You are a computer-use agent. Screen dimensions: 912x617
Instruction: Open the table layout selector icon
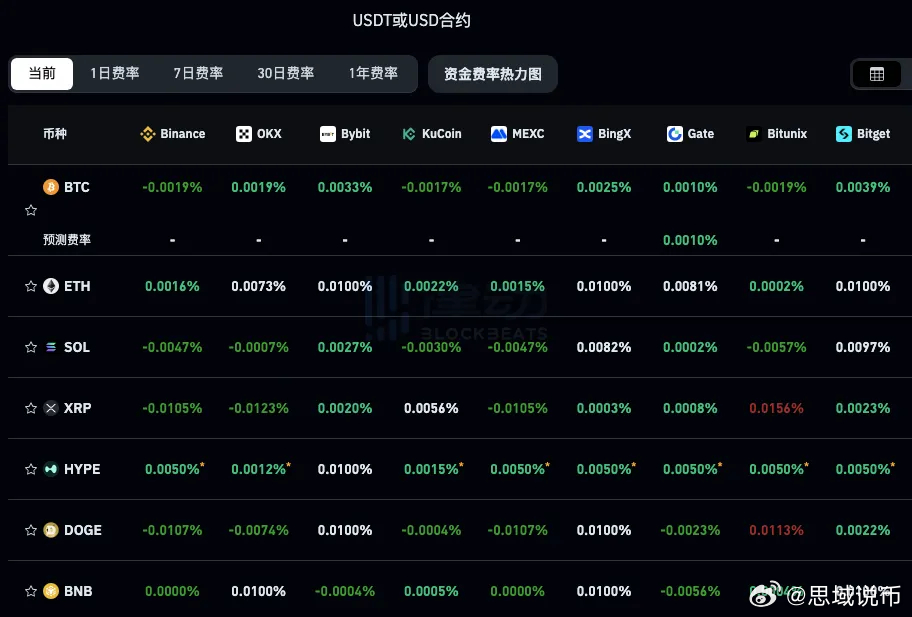point(877,73)
